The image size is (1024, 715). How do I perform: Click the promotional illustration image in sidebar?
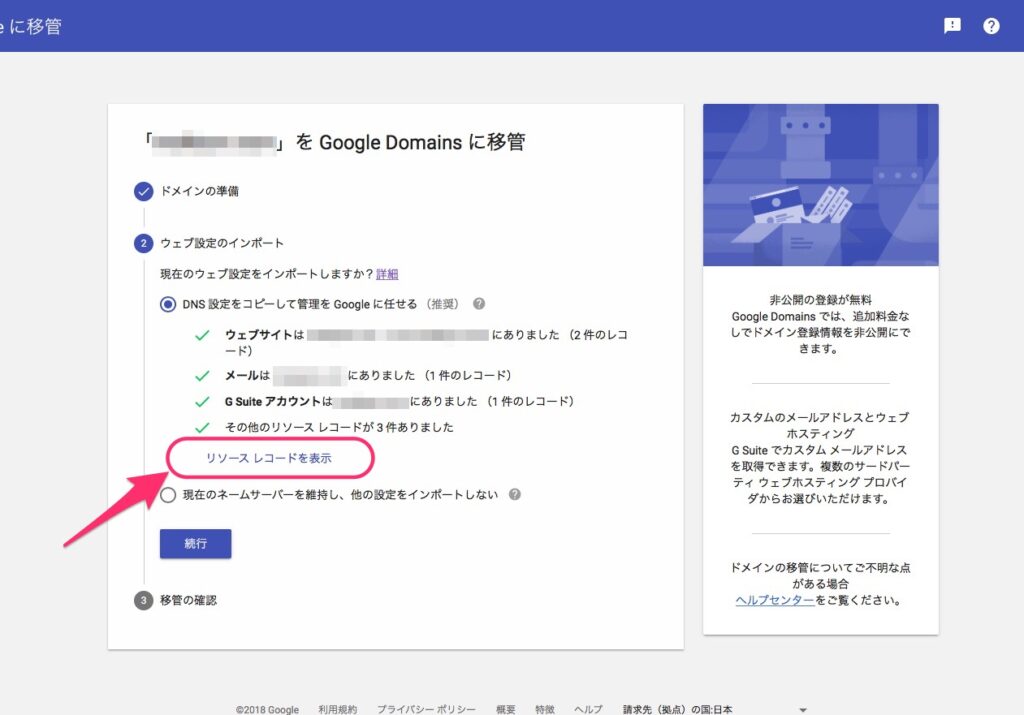821,185
